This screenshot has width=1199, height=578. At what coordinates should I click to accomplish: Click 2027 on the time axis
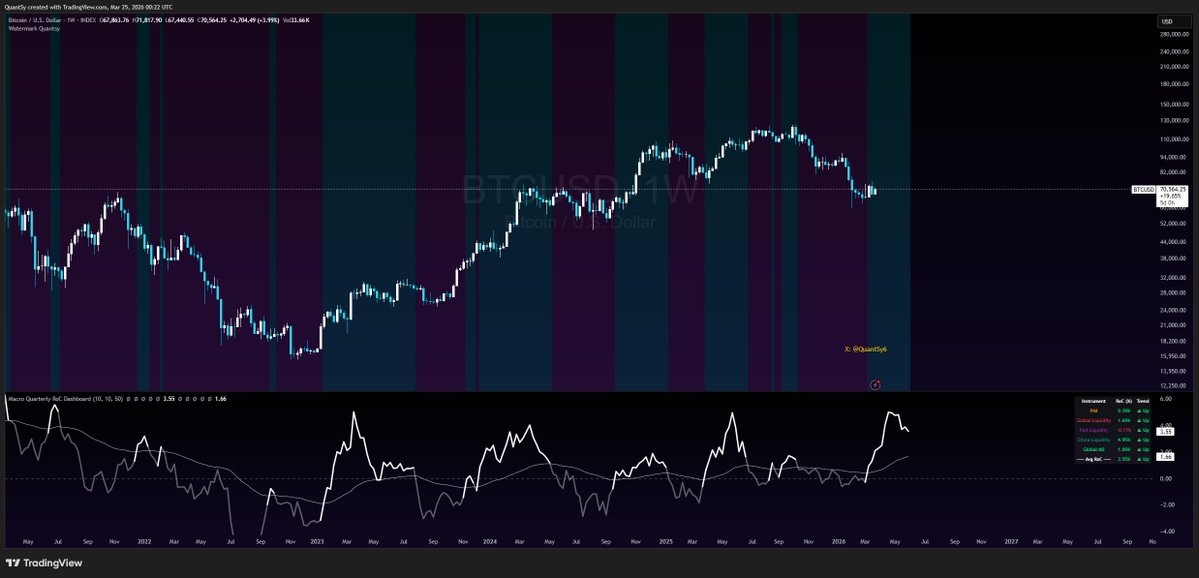pyautogui.click(x=1012, y=541)
